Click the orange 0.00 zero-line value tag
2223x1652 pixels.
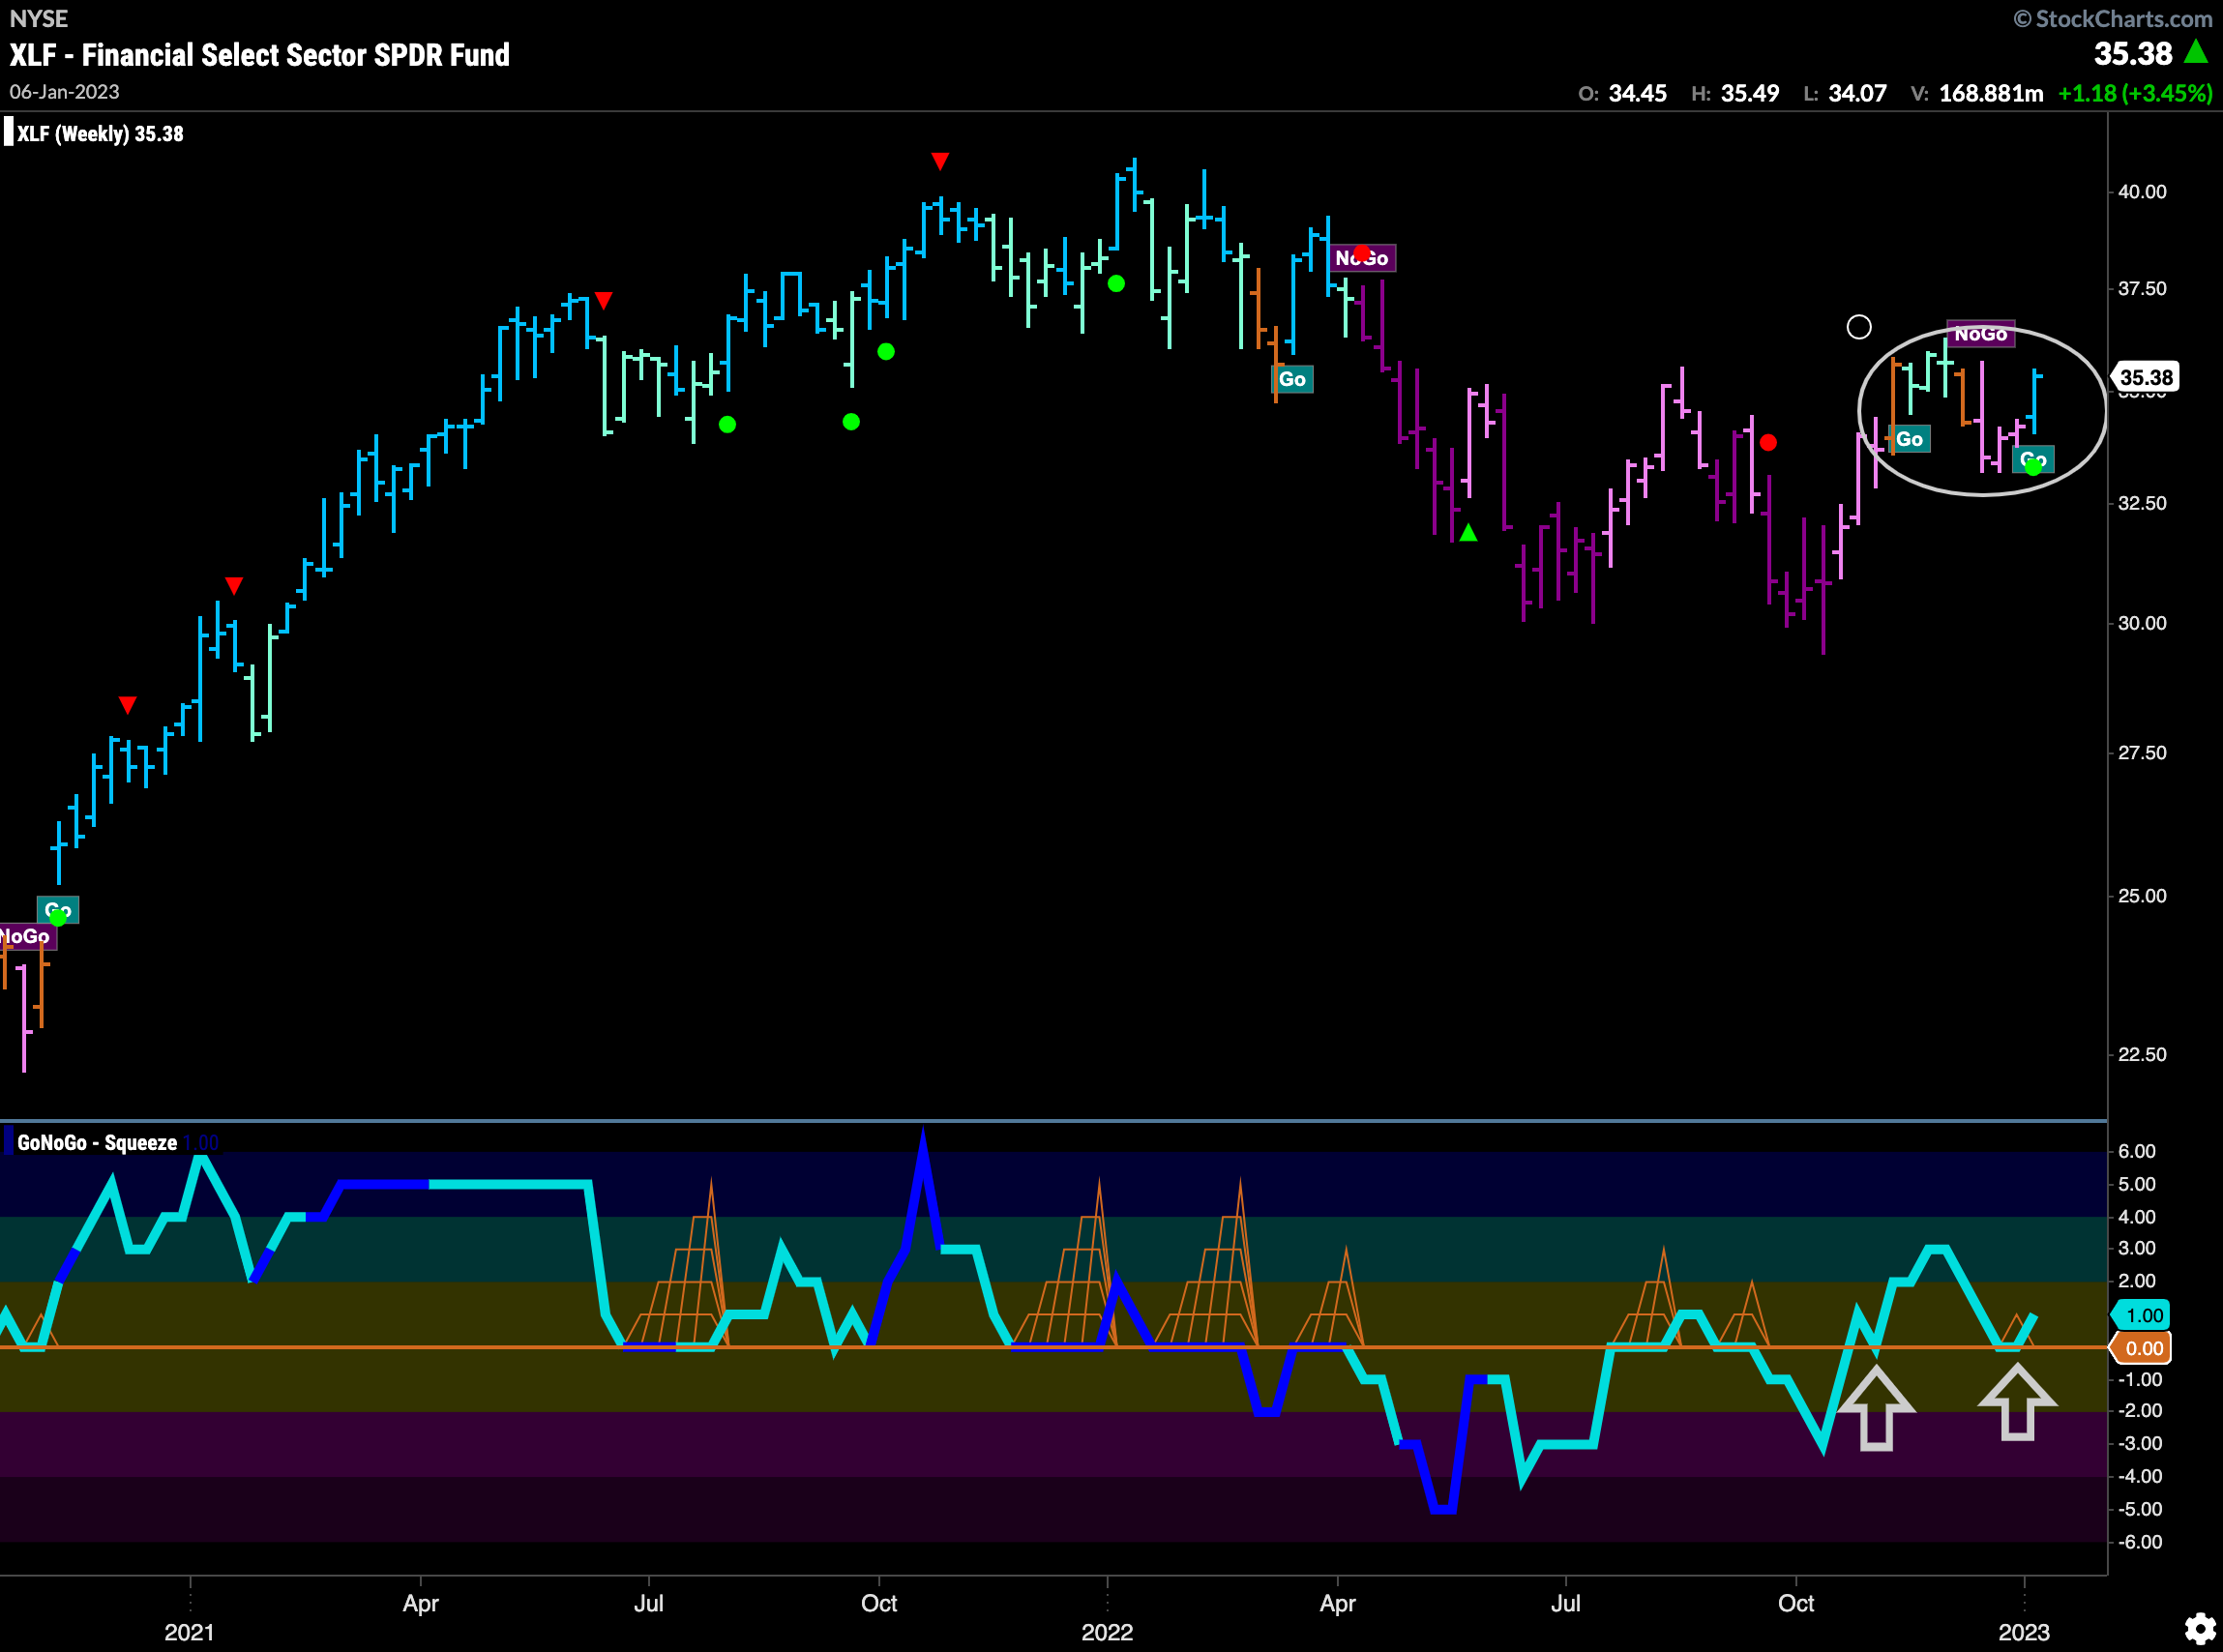tap(2142, 1348)
